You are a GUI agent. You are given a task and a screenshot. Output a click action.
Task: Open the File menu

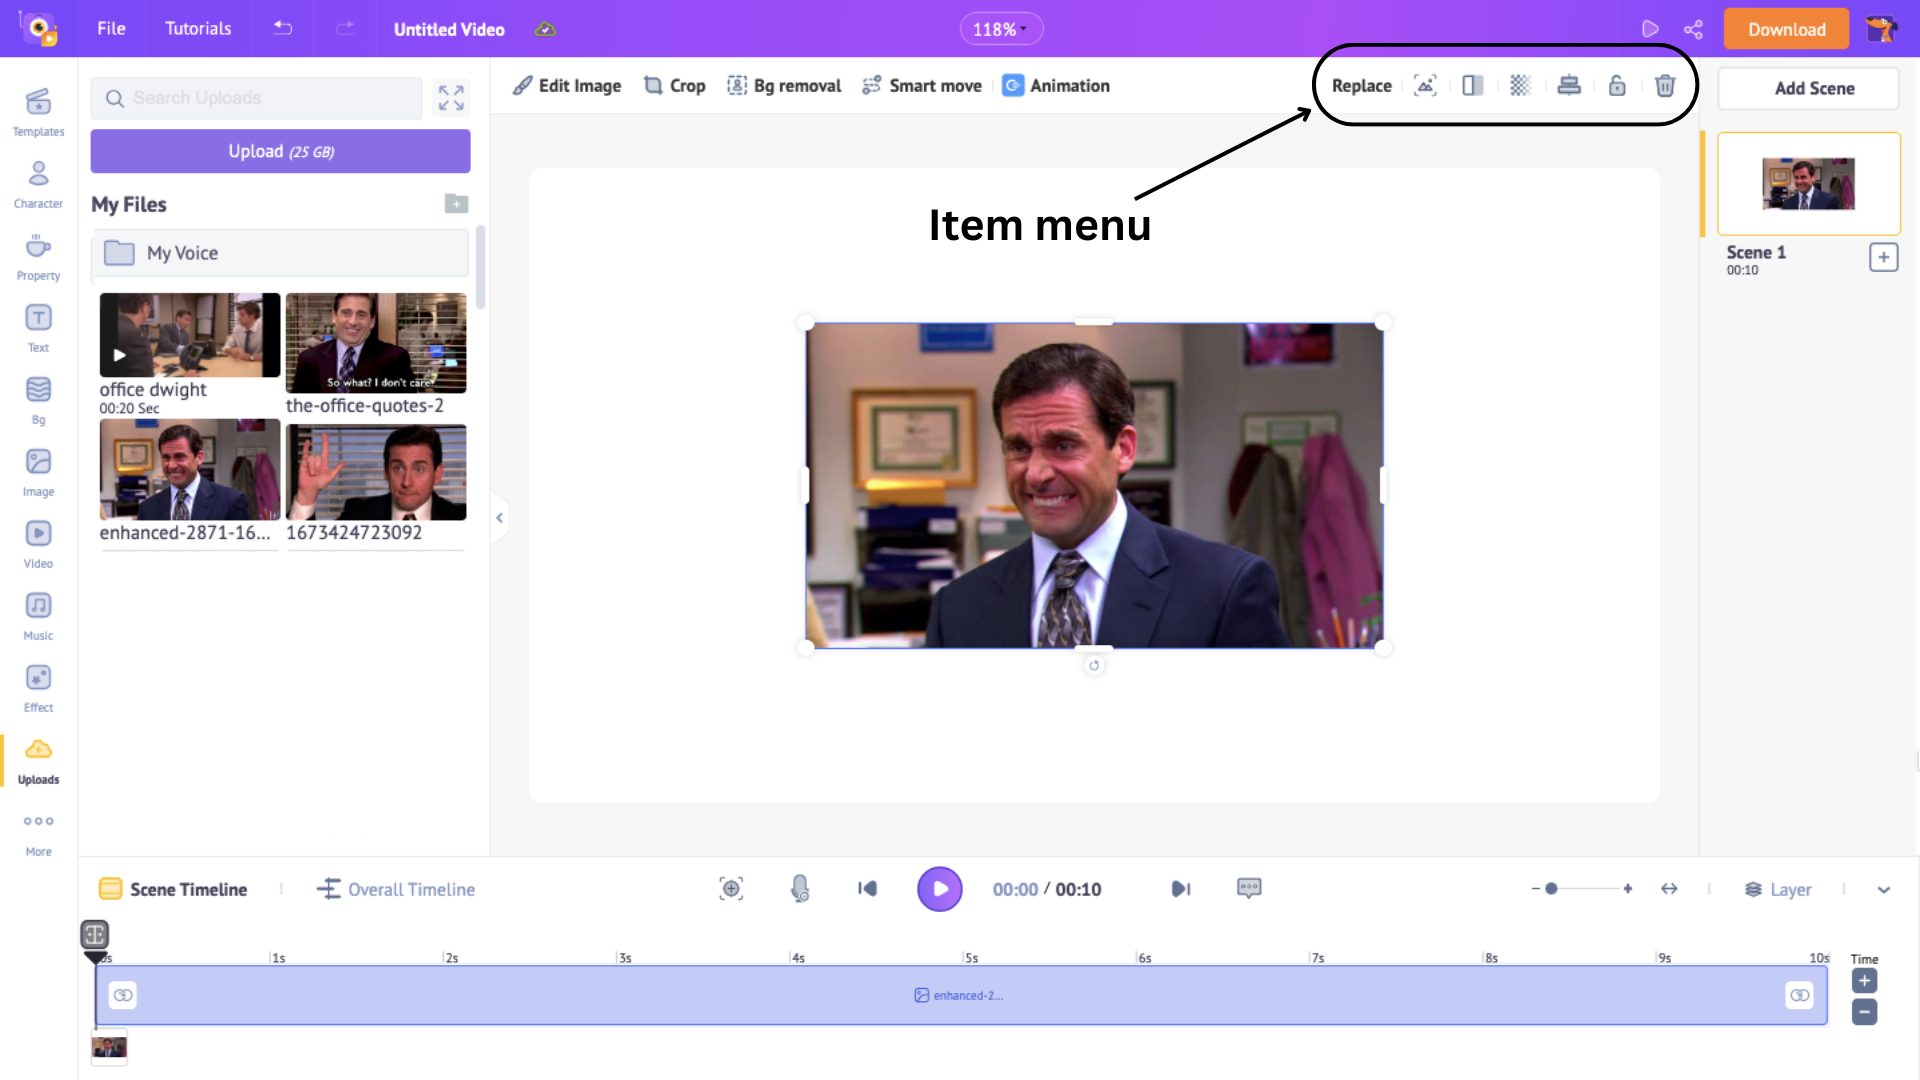pyautogui.click(x=111, y=29)
